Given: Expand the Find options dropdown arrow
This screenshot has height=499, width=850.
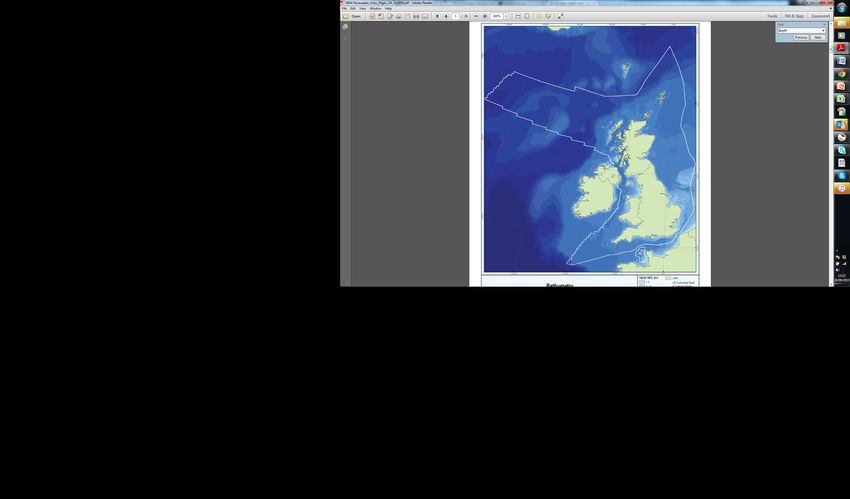Looking at the screenshot, I should (x=823, y=30).
